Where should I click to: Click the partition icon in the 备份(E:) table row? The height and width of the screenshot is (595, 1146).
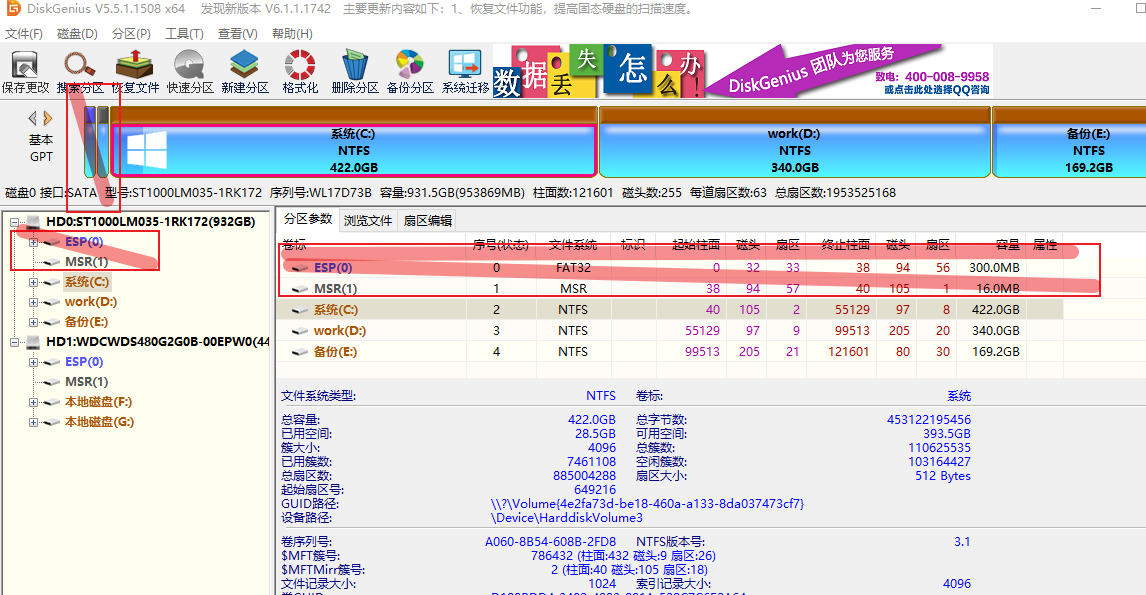click(x=300, y=352)
